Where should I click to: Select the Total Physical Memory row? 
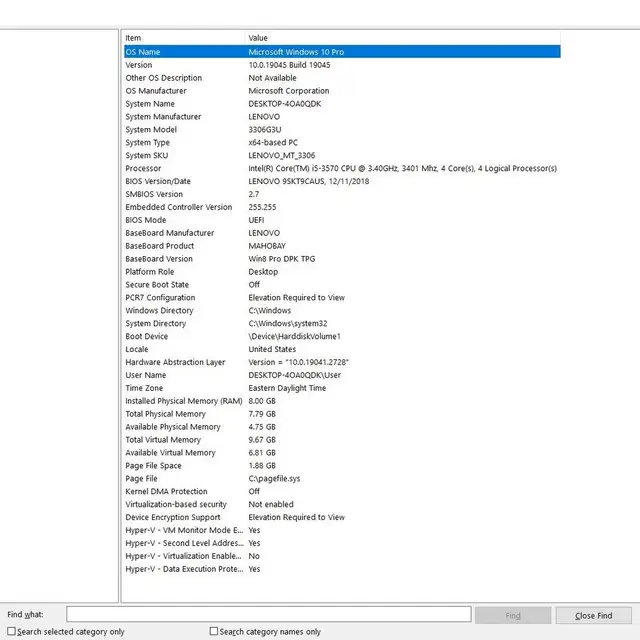pyautogui.click(x=342, y=414)
